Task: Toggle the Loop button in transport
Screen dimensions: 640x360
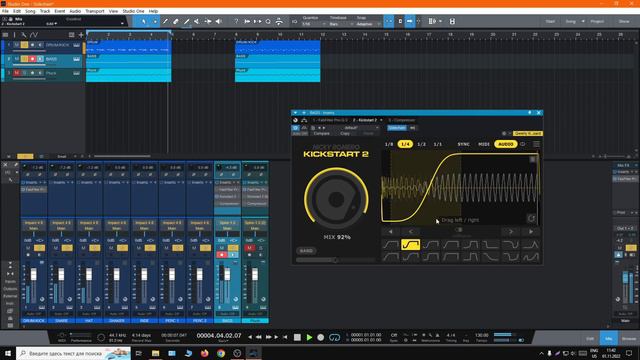Action: tap(334, 337)
